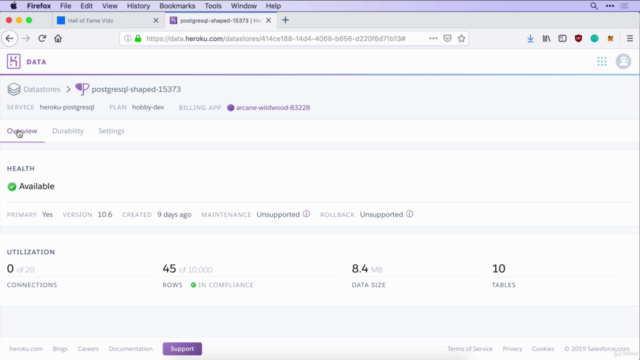Open a new browser tab
The width and height of the screenshot is (640, 360).
pyautogui.click(x=285, y=20)
